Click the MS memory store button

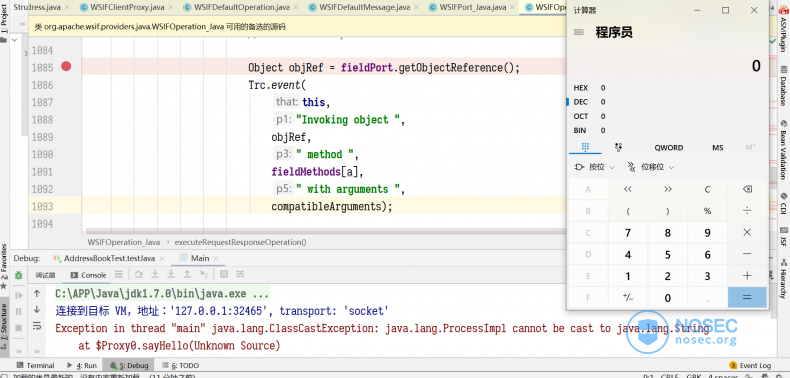point(717,148)
